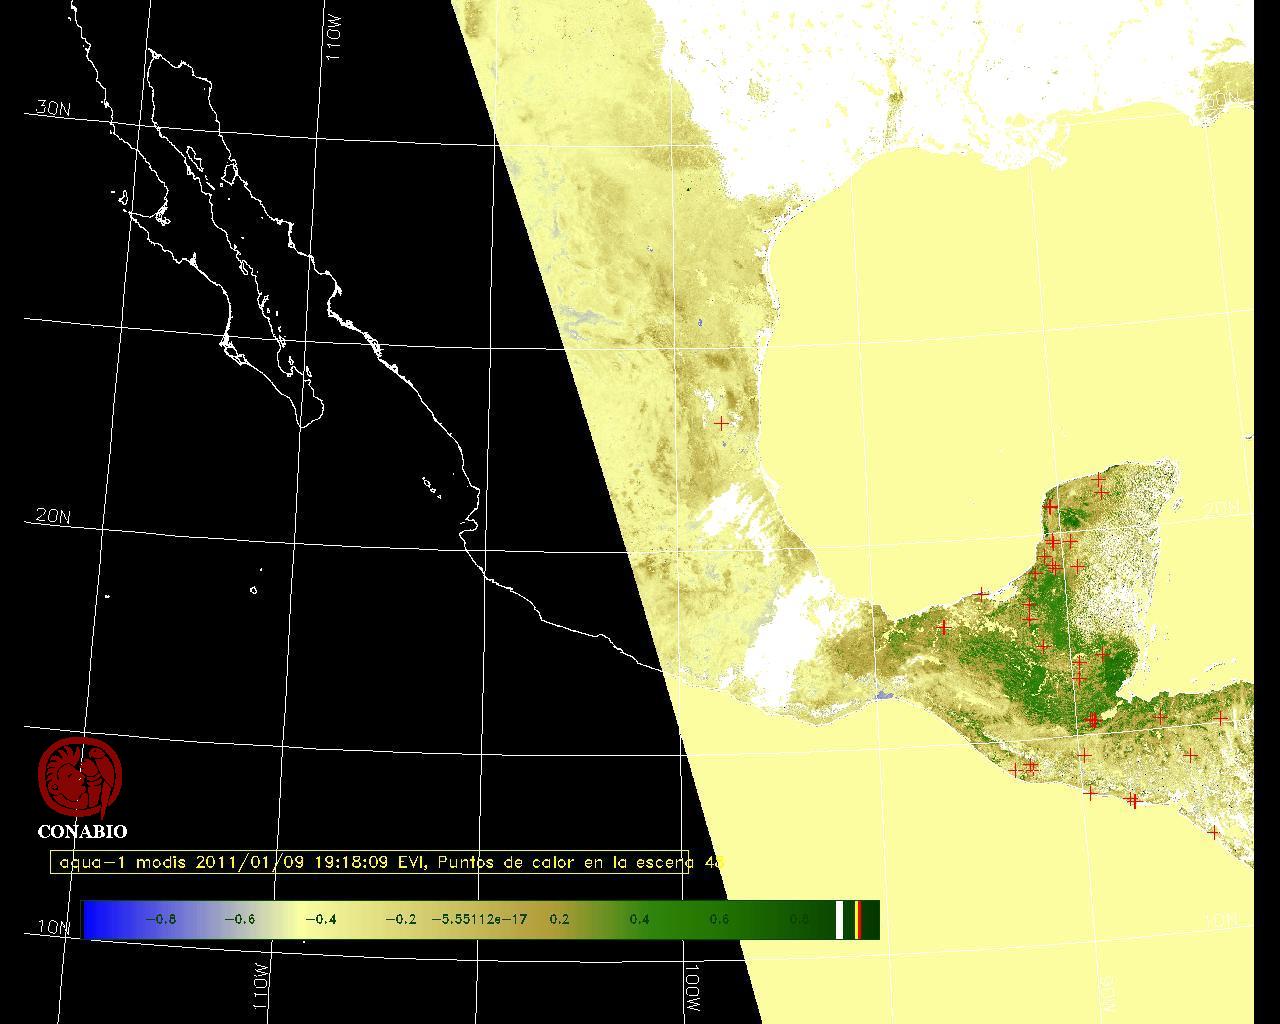The height and width of the screenshot is (1024, 1280).
Task: Click the CONABIO text under the logo
Action: (x=82, y=831)
